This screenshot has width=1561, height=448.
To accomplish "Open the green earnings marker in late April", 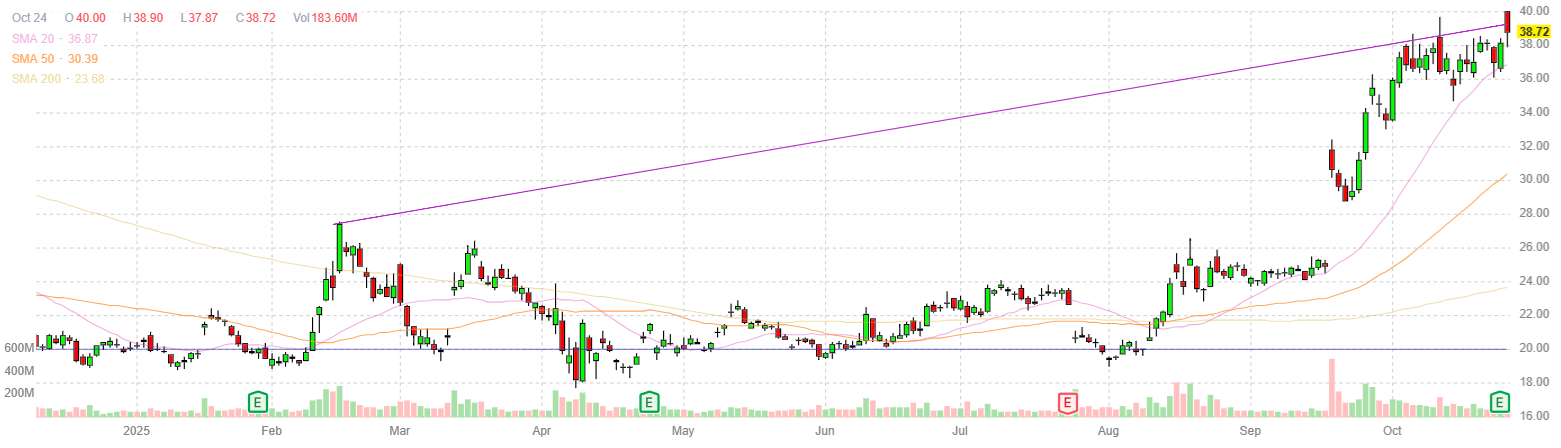I will [649, 402].
